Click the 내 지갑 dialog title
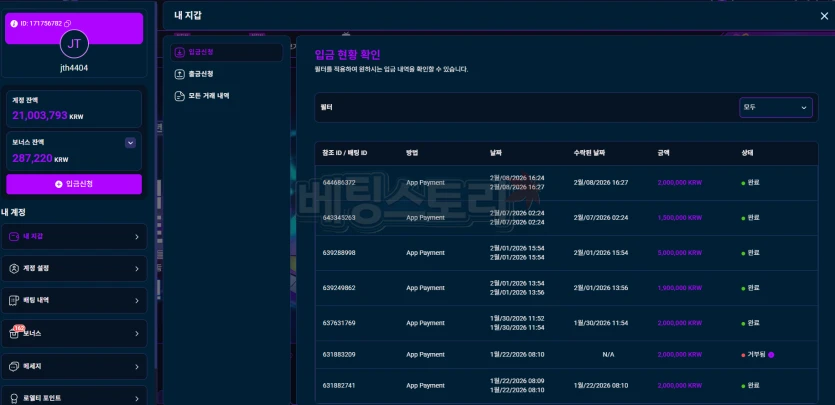The image size is (835, 405). 188,16
